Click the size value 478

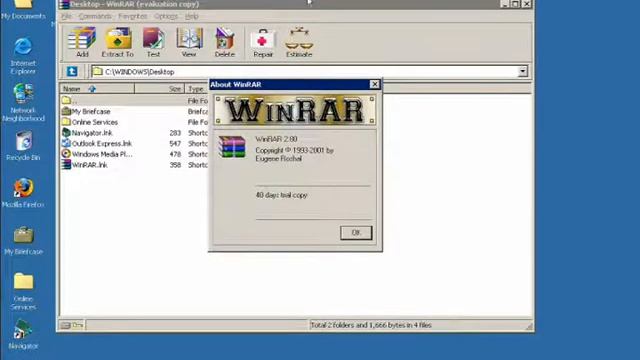click(x=175, y=154)
